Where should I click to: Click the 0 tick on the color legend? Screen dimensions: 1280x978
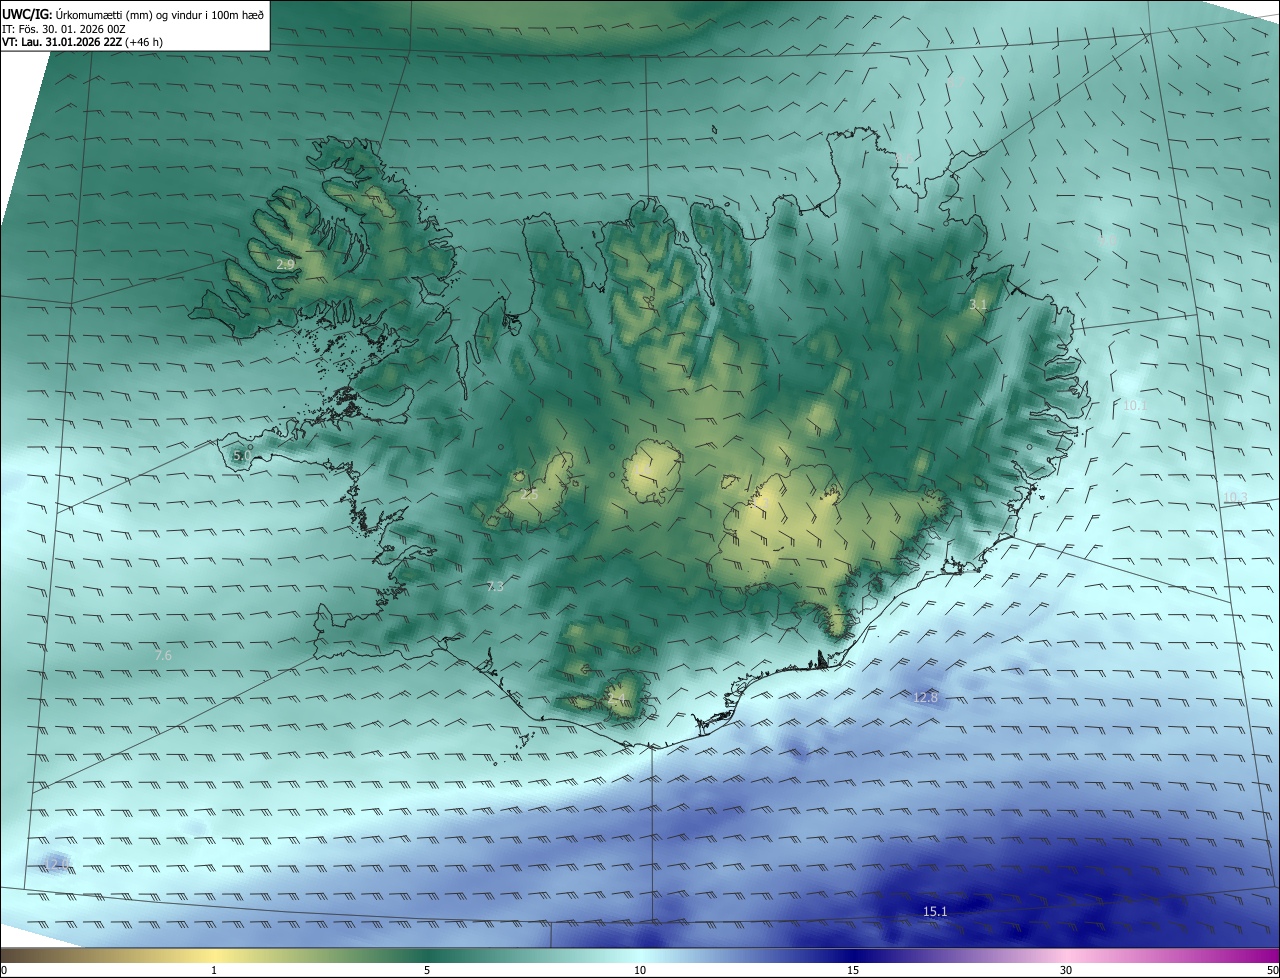pyautogui.click(x=4, y=970)
